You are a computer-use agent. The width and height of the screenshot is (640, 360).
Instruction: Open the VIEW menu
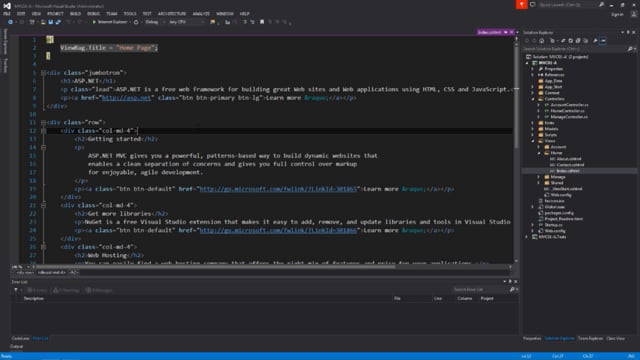point(36,14)
